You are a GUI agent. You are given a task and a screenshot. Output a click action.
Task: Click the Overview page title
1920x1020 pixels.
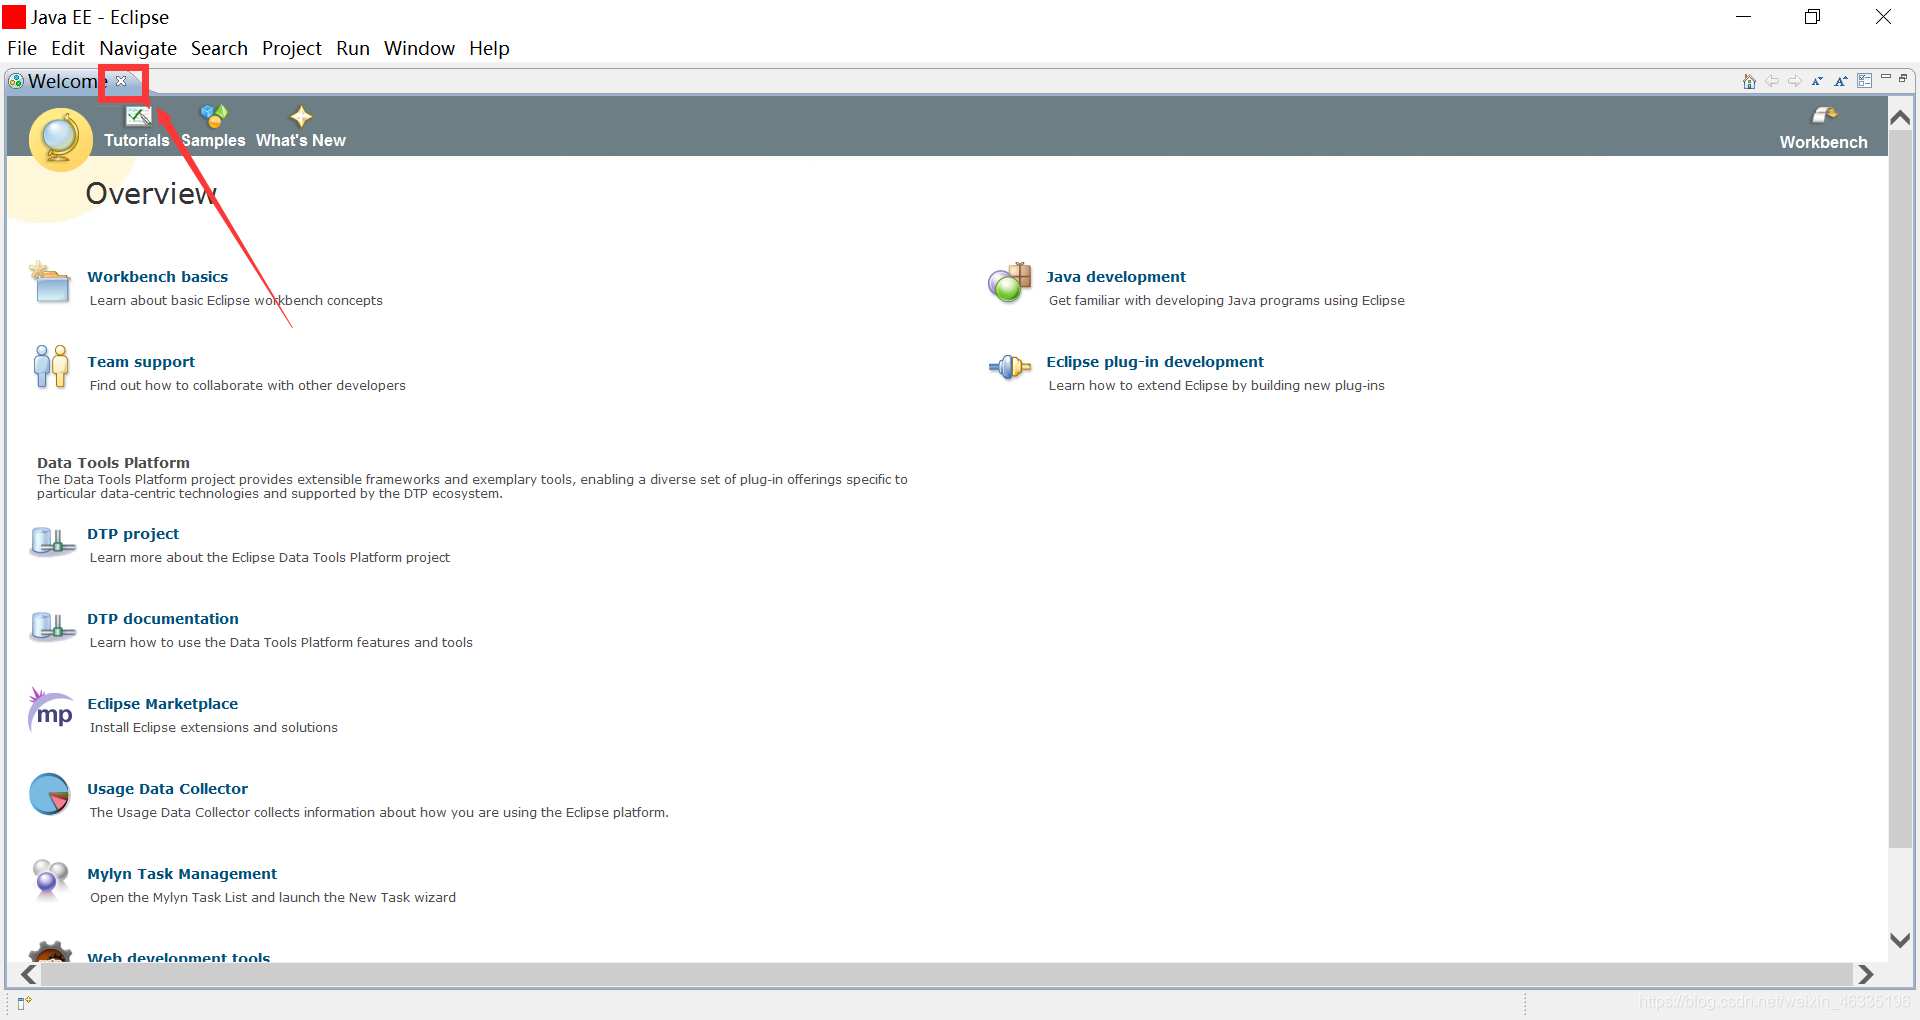pyautogui.click(x=151, y=193)
